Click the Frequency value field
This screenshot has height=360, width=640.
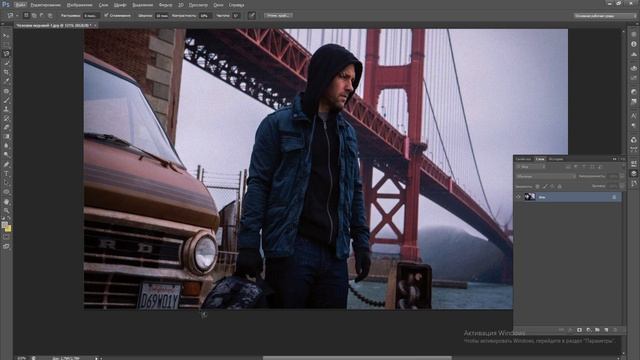[236, 16]
